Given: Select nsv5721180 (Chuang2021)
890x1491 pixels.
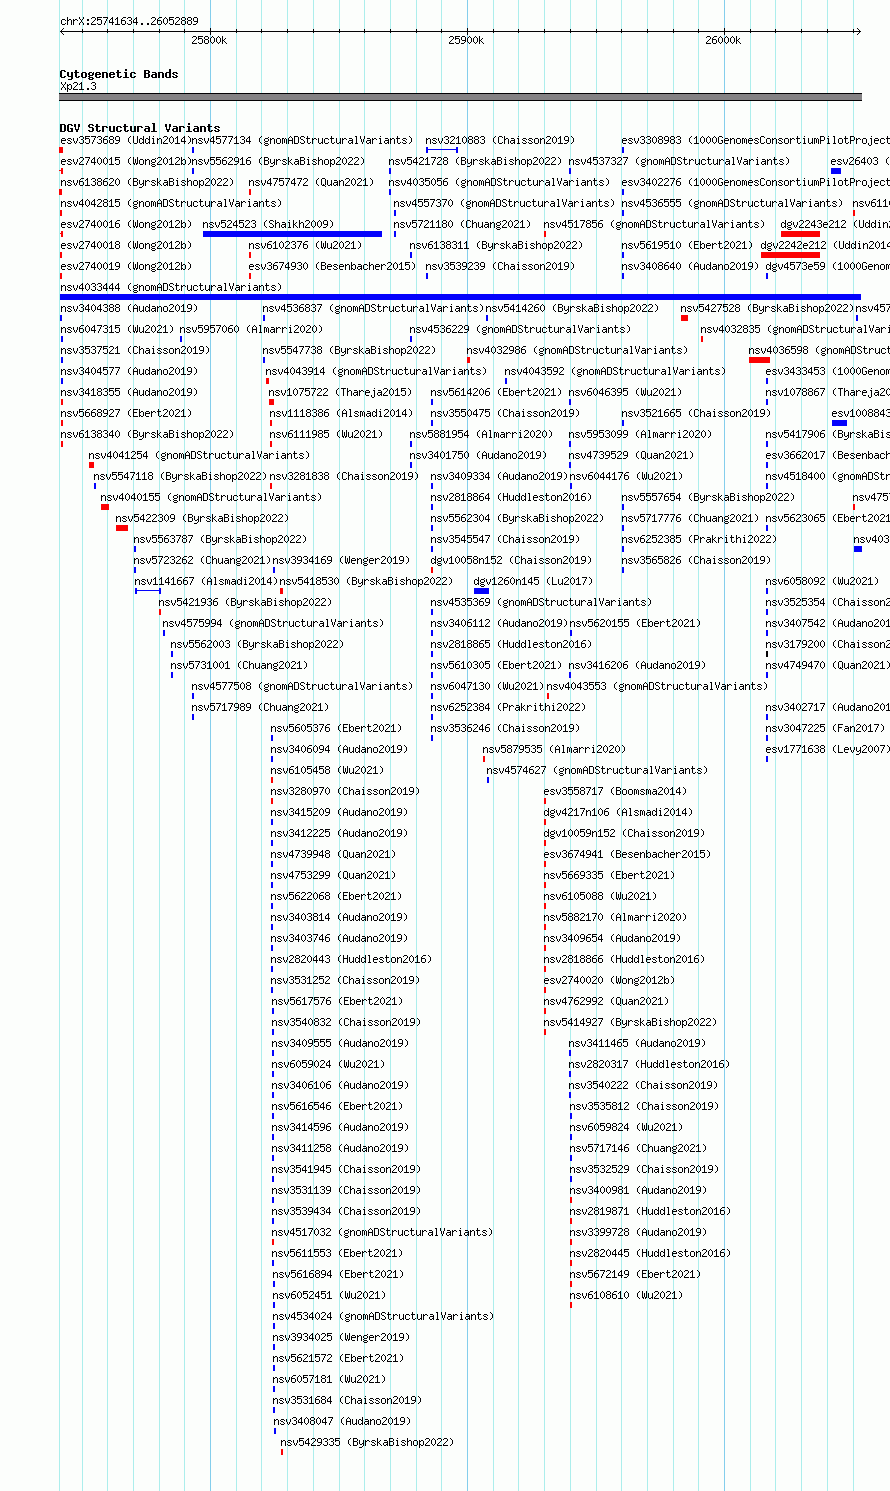Looking at the screenshot, I should 463,224.
